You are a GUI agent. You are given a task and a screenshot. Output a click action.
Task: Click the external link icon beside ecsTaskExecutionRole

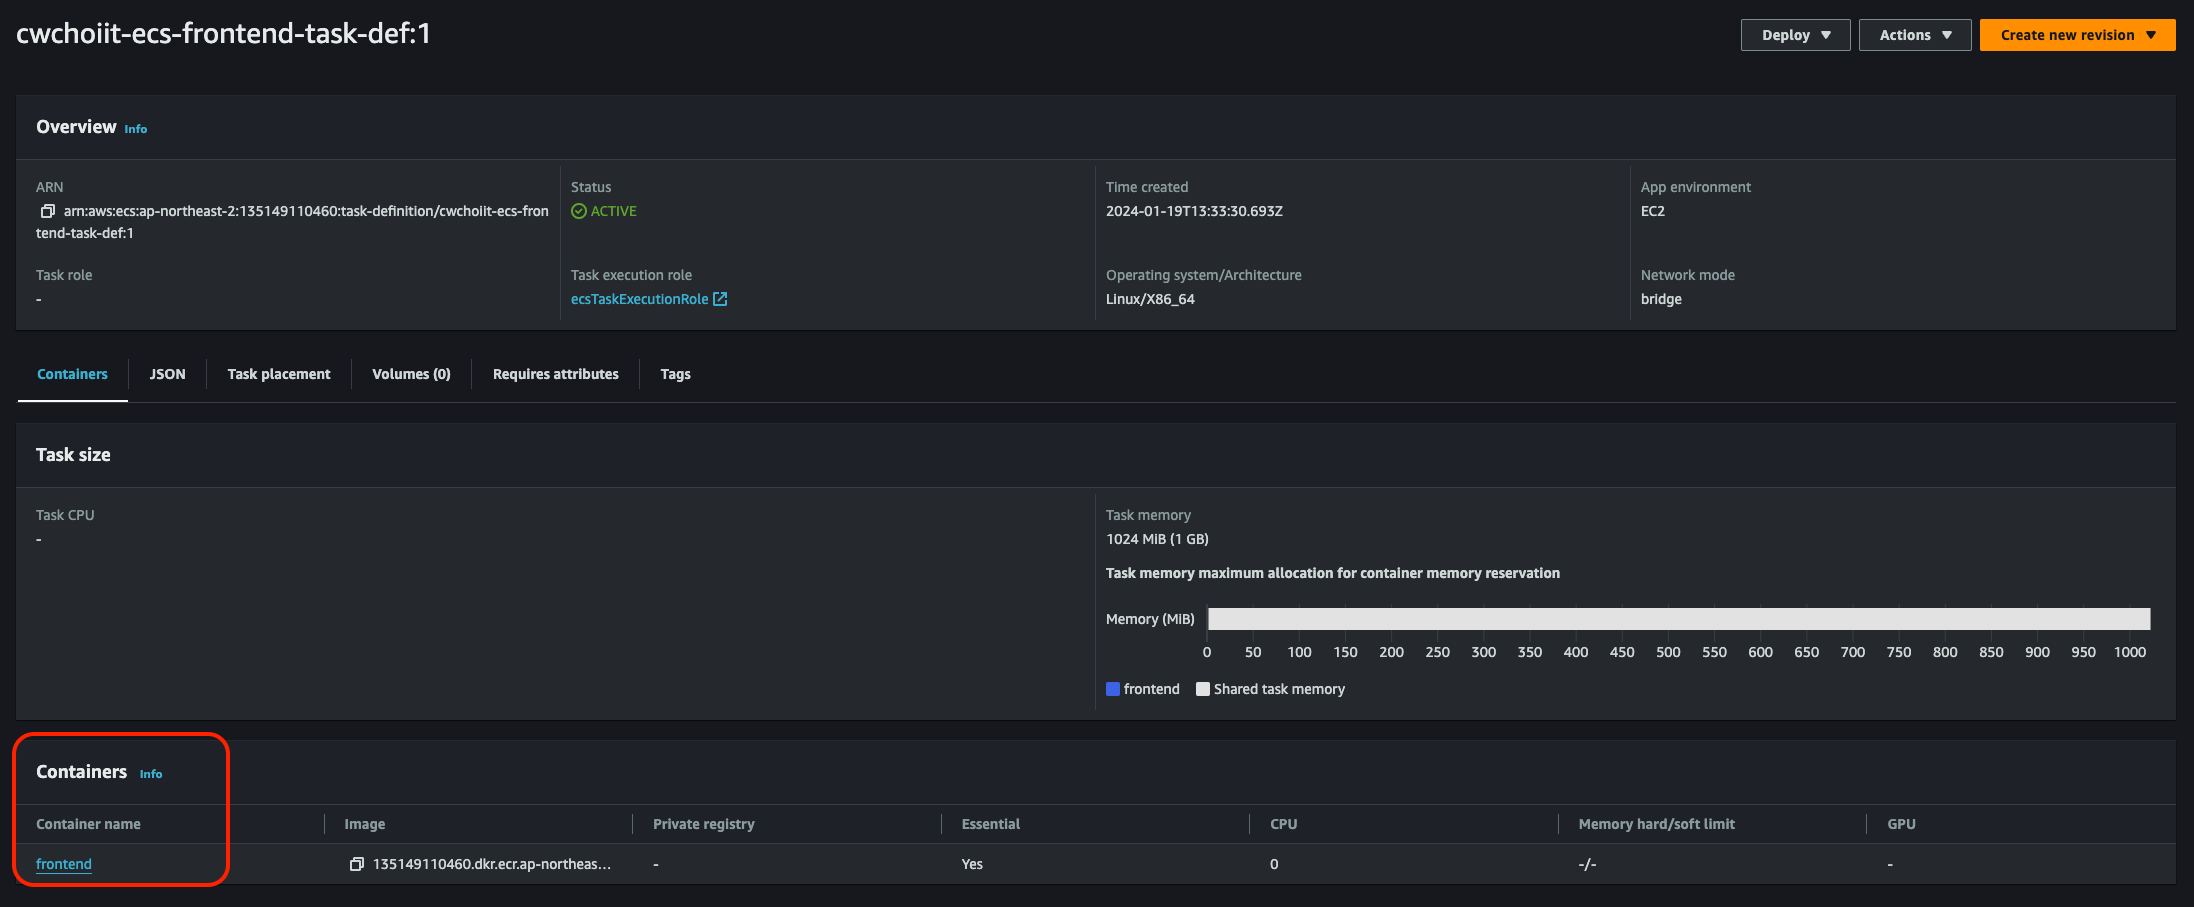click(720, 299)
